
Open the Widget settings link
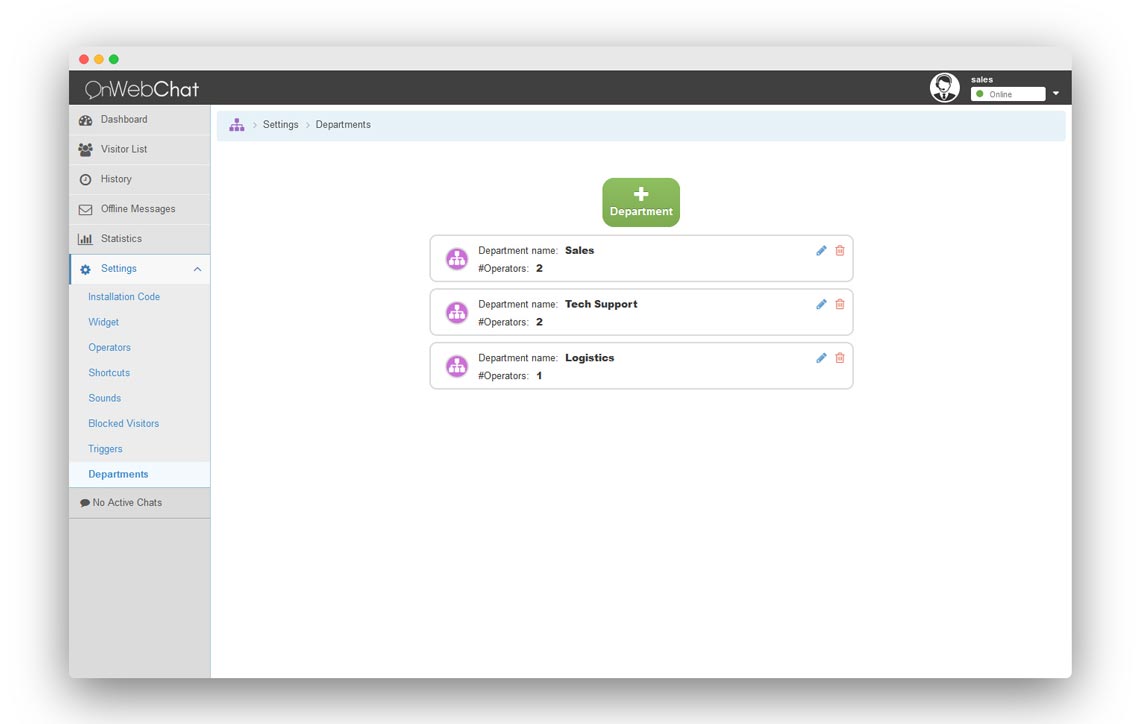click(x=103, y=322)
